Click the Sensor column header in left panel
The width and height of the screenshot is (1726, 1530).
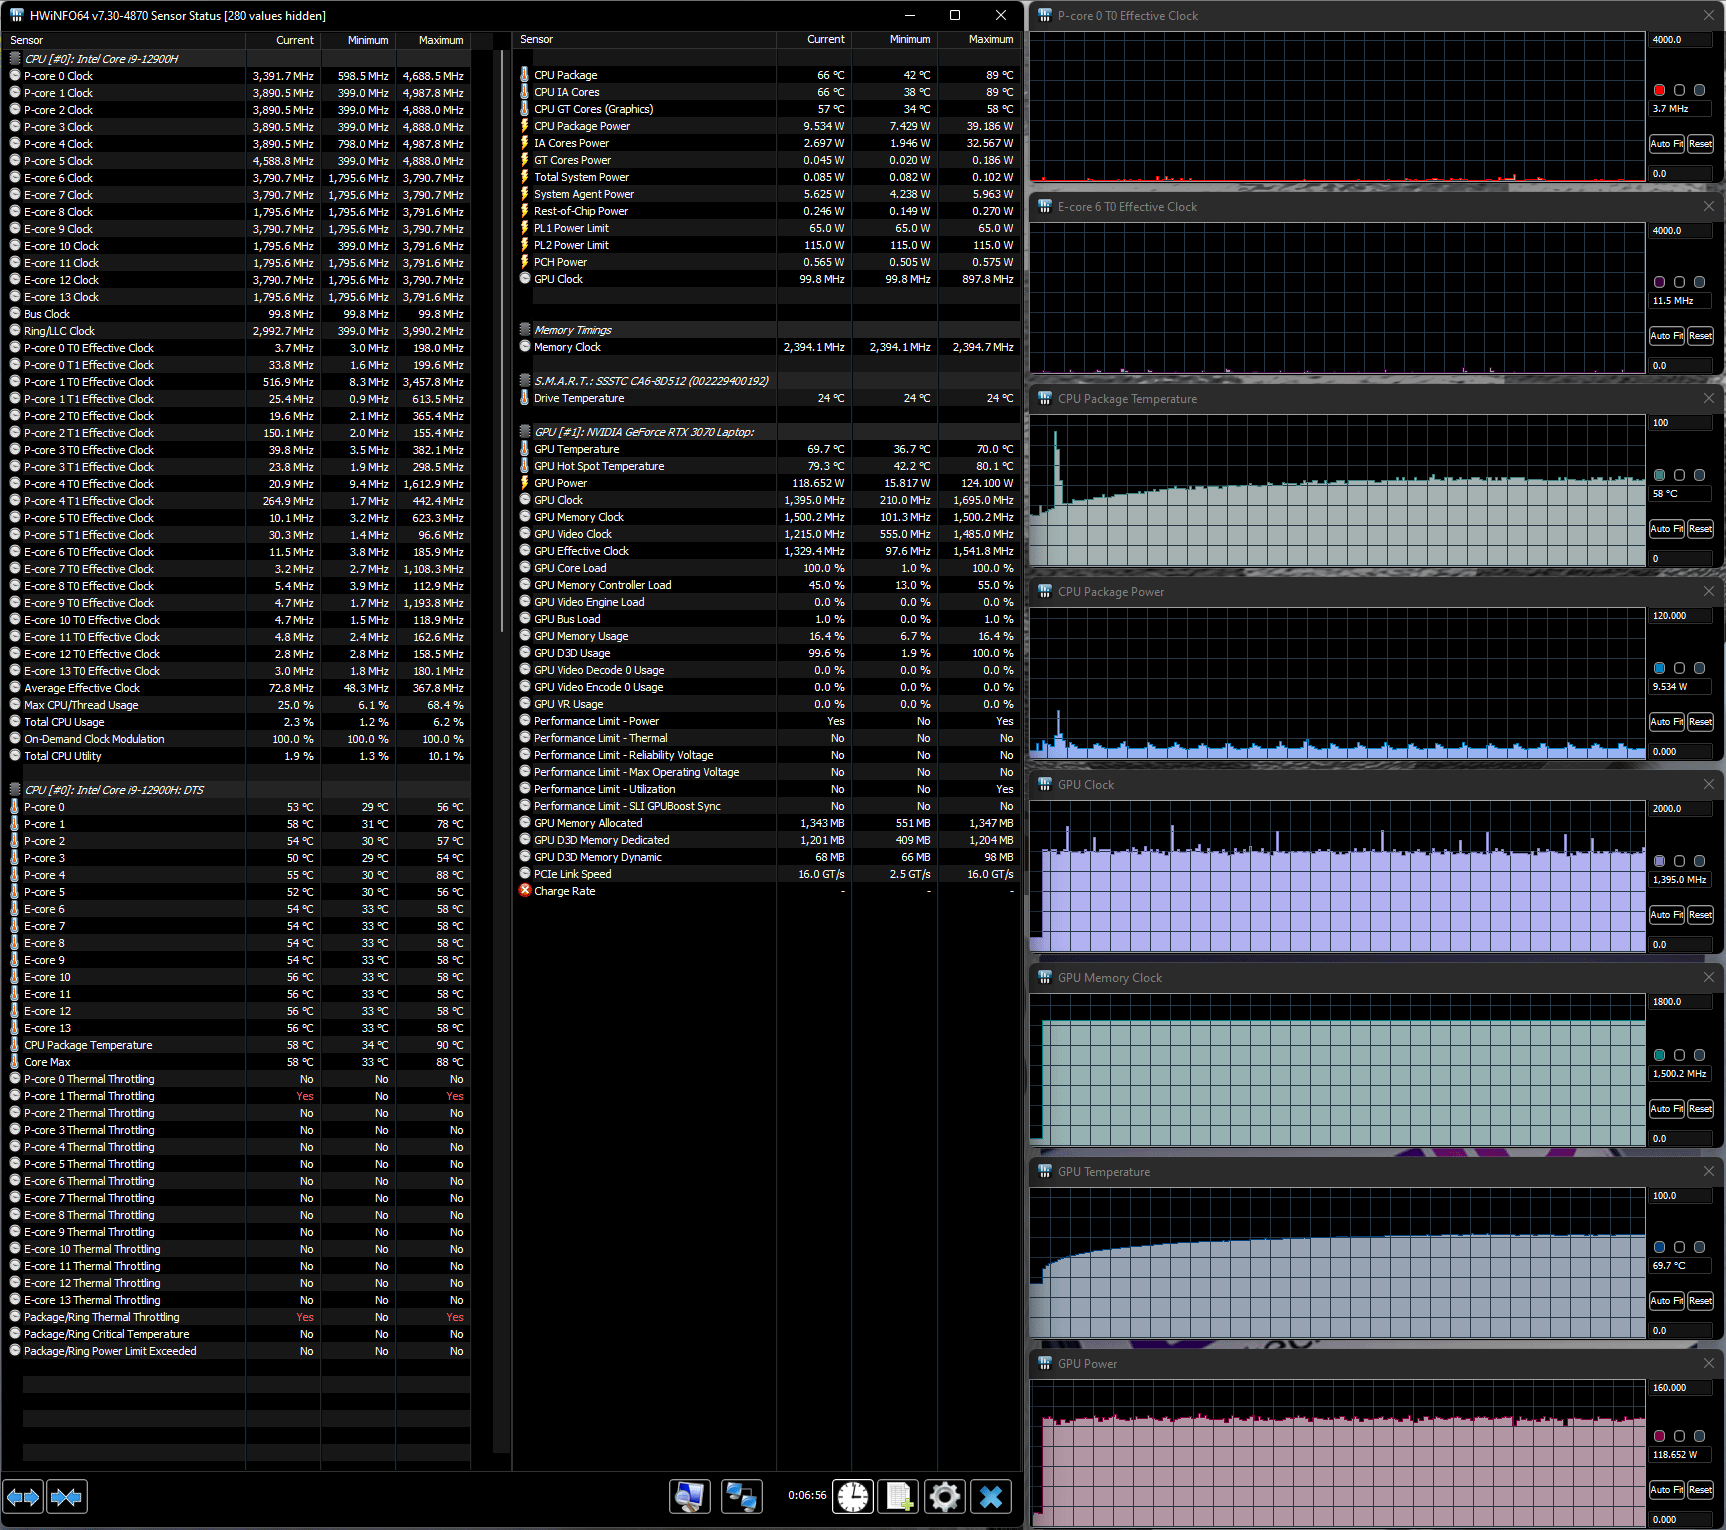124,40
